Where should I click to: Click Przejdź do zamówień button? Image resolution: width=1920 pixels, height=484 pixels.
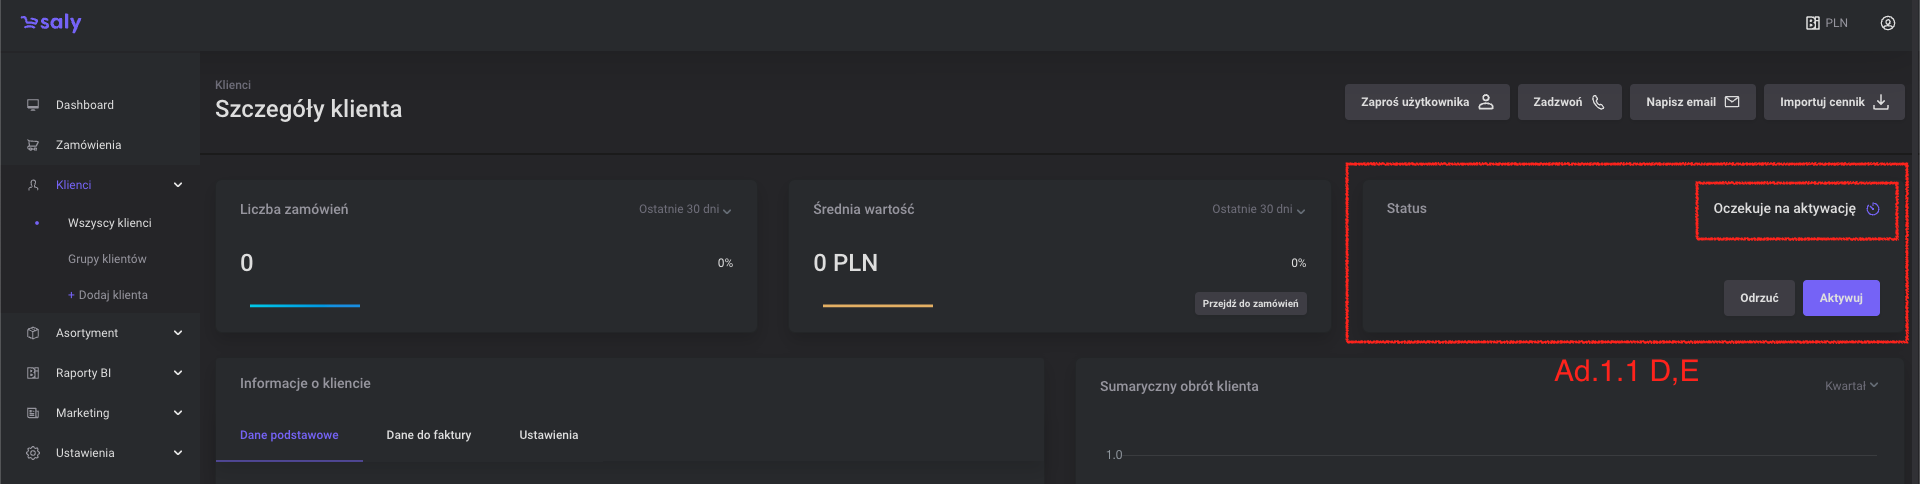coord(1250,304)
